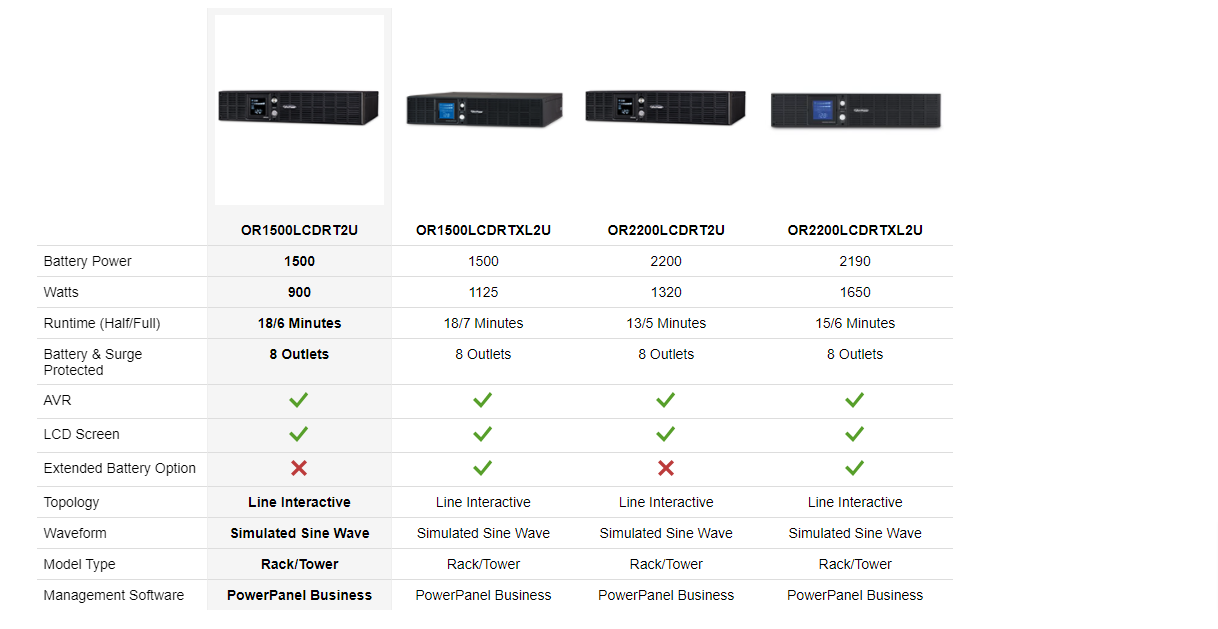Click the OR1500LCDRT2U model name
The image size is (1218, 629).
point(299,230)
